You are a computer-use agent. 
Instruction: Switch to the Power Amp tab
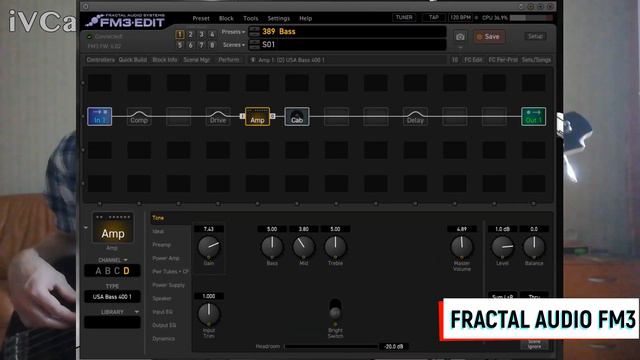click(x=166, y=258)
